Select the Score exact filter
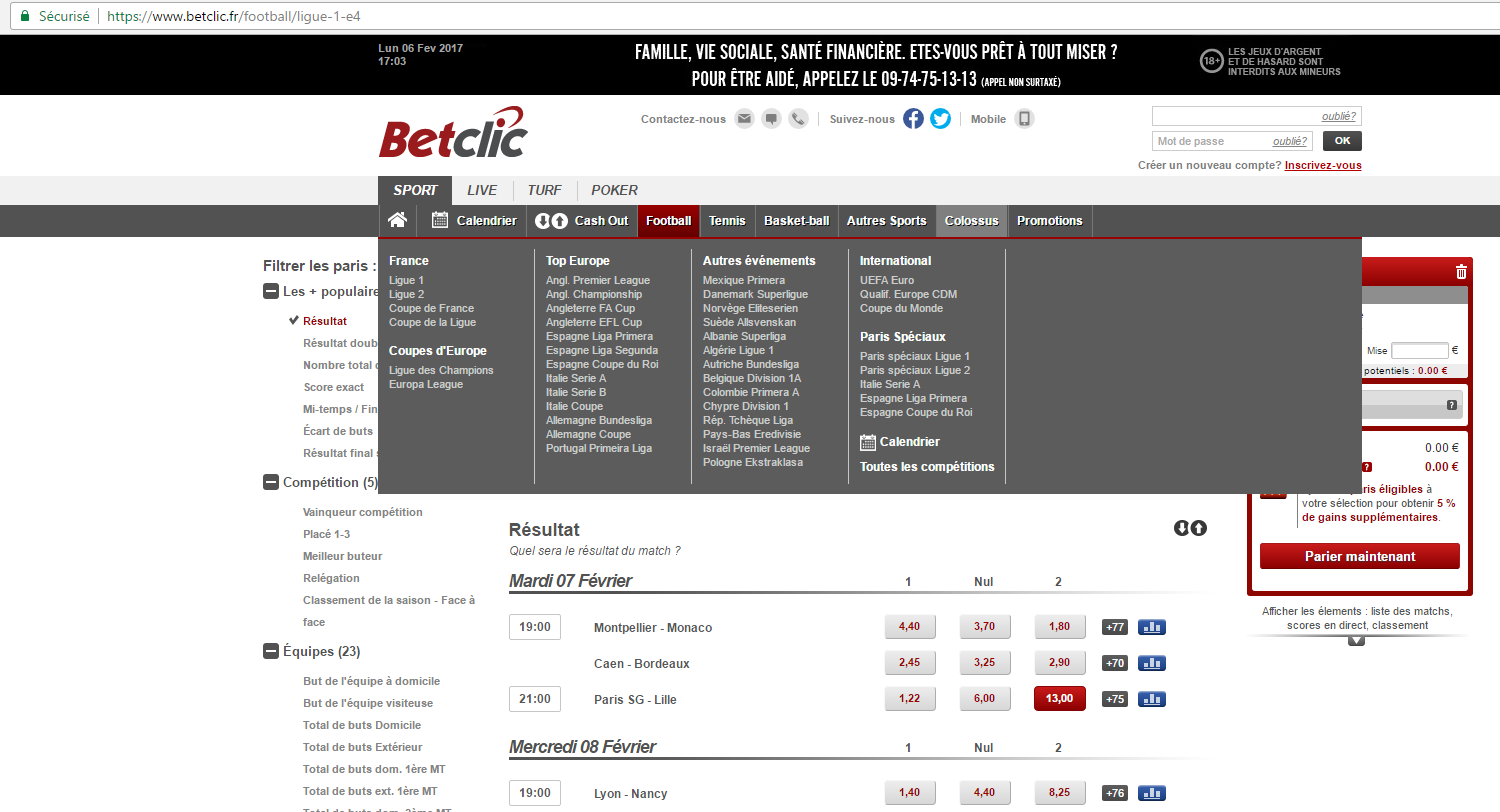 (x=334, y=387)
